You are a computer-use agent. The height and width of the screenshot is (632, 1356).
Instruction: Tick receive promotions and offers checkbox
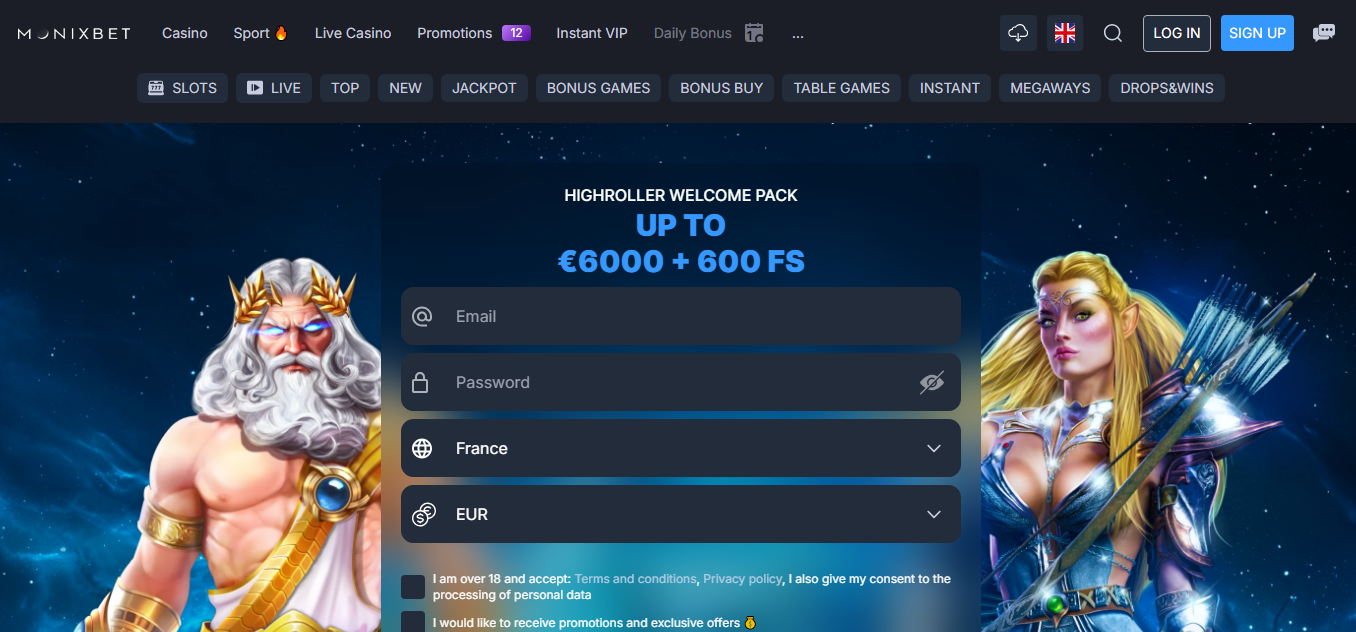tap(413, 622)
